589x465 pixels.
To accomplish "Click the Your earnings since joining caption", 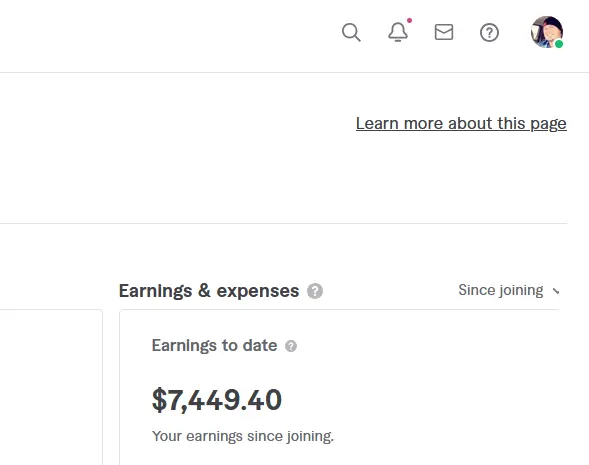I will [x=243, y=436].
